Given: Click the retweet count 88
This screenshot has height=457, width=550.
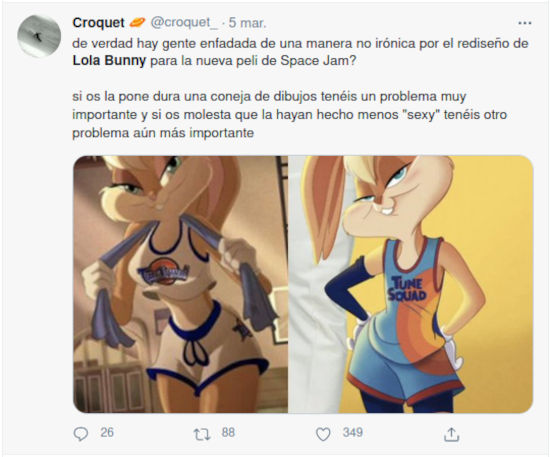Looking at the screenshot, I should [228, 432].
